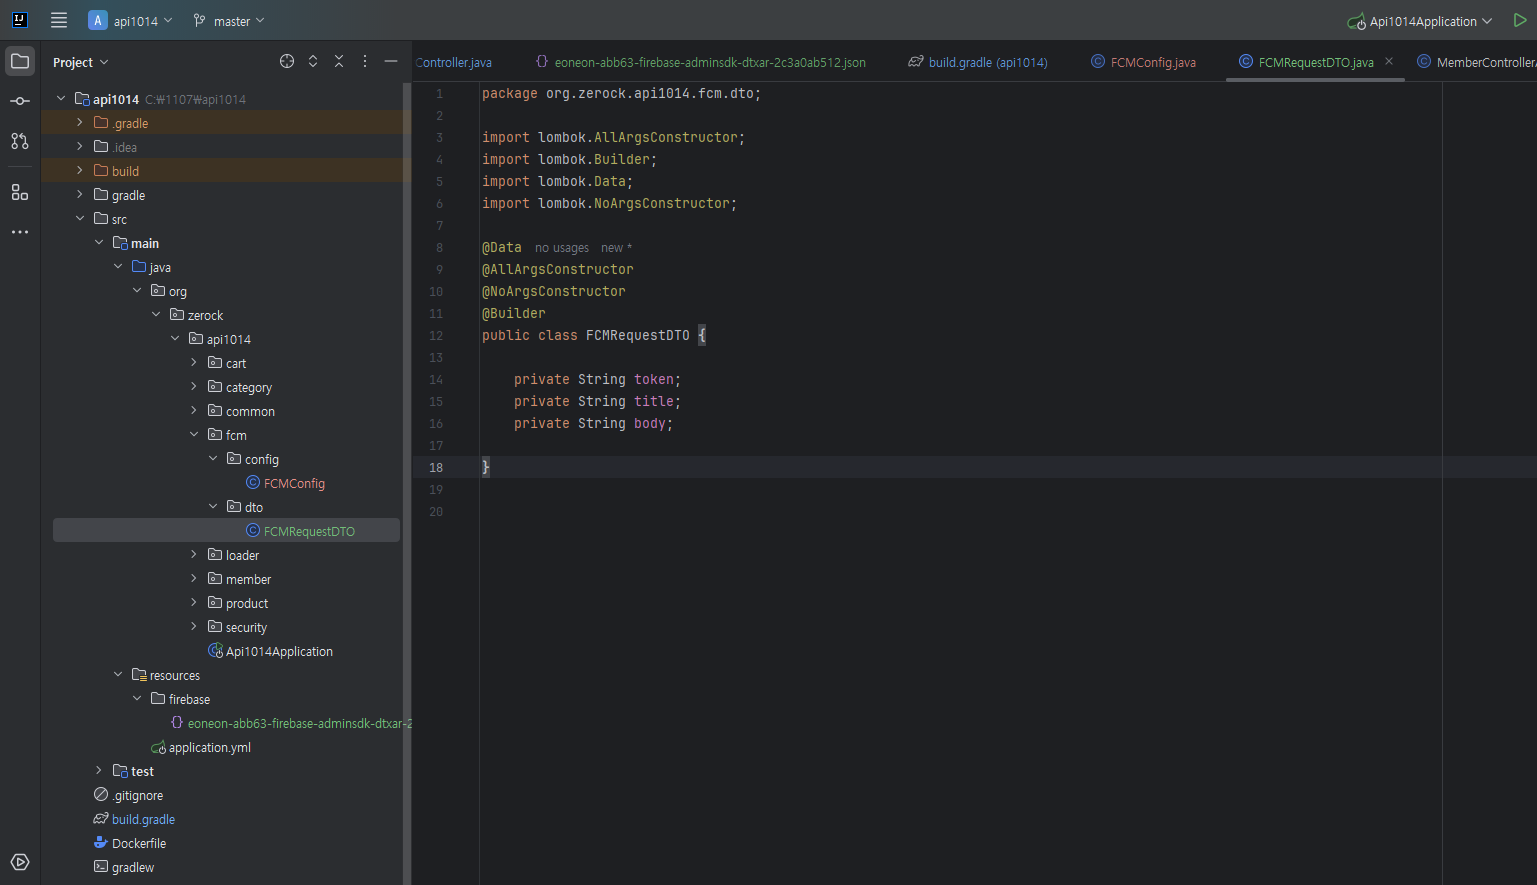Open the master branch dropdown
The width and height of the screenshot is (1537, 885).
point(230,21)
